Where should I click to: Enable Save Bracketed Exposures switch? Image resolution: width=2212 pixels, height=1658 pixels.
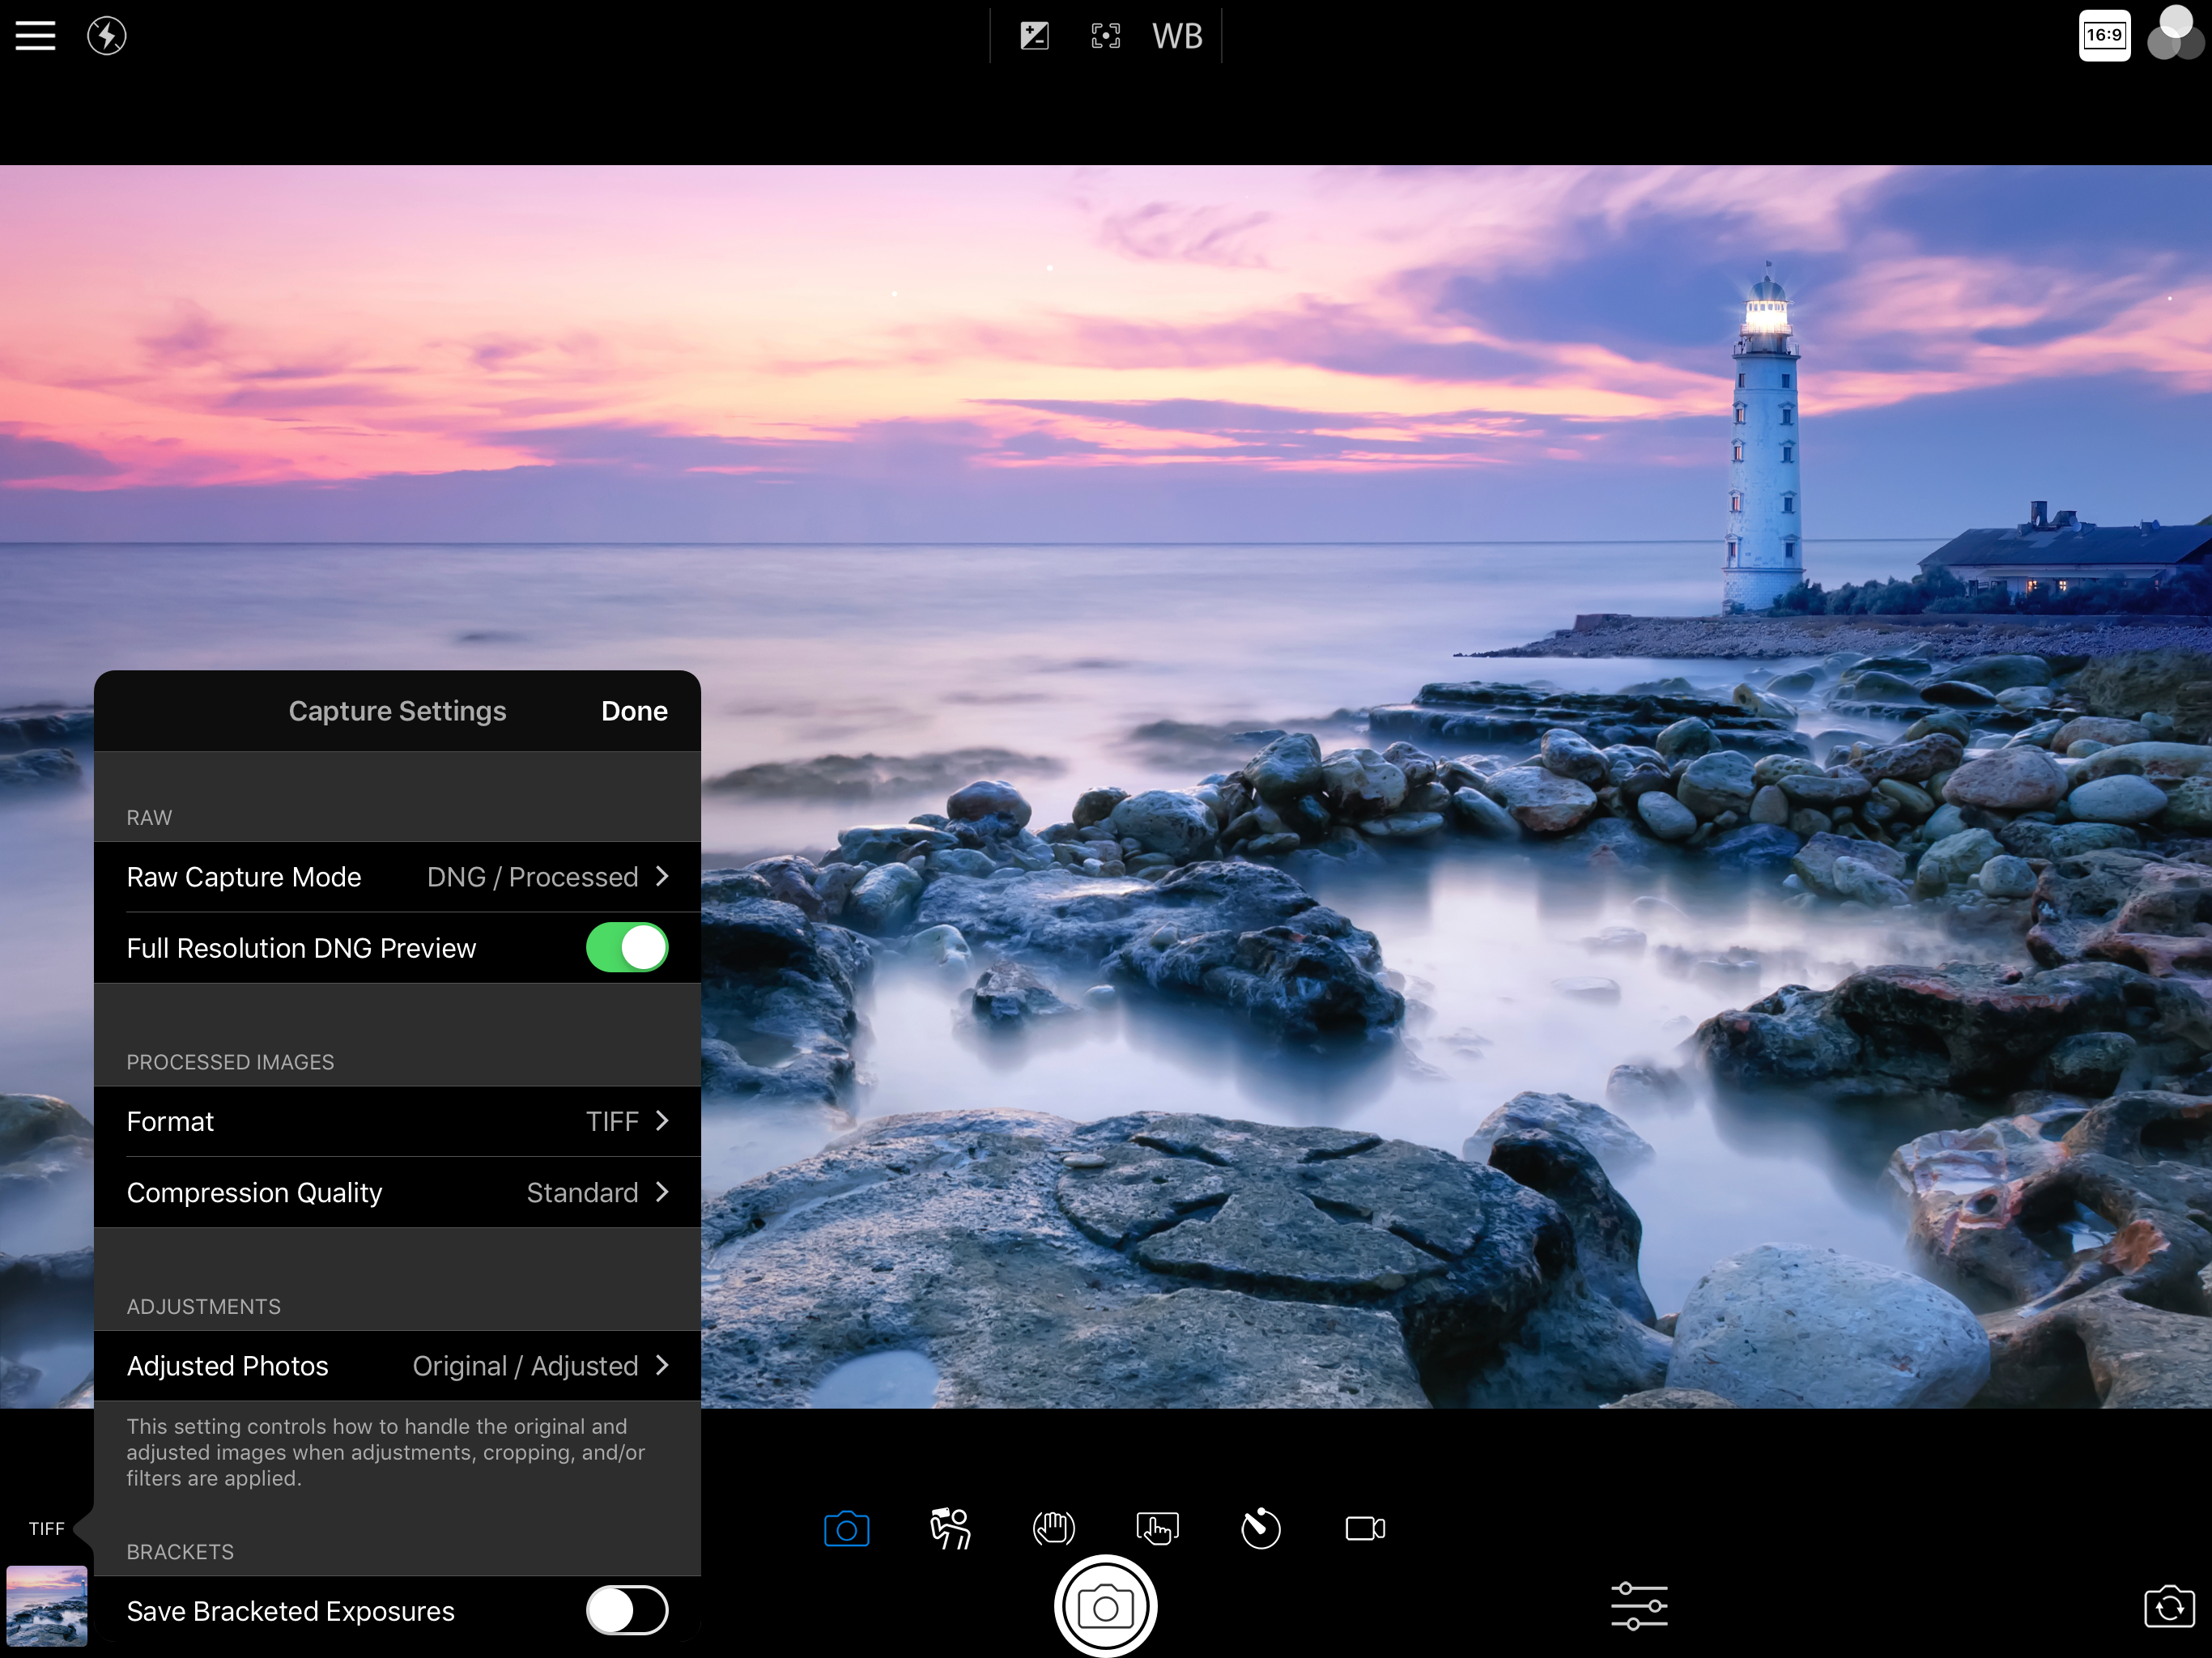(627, 1610)
